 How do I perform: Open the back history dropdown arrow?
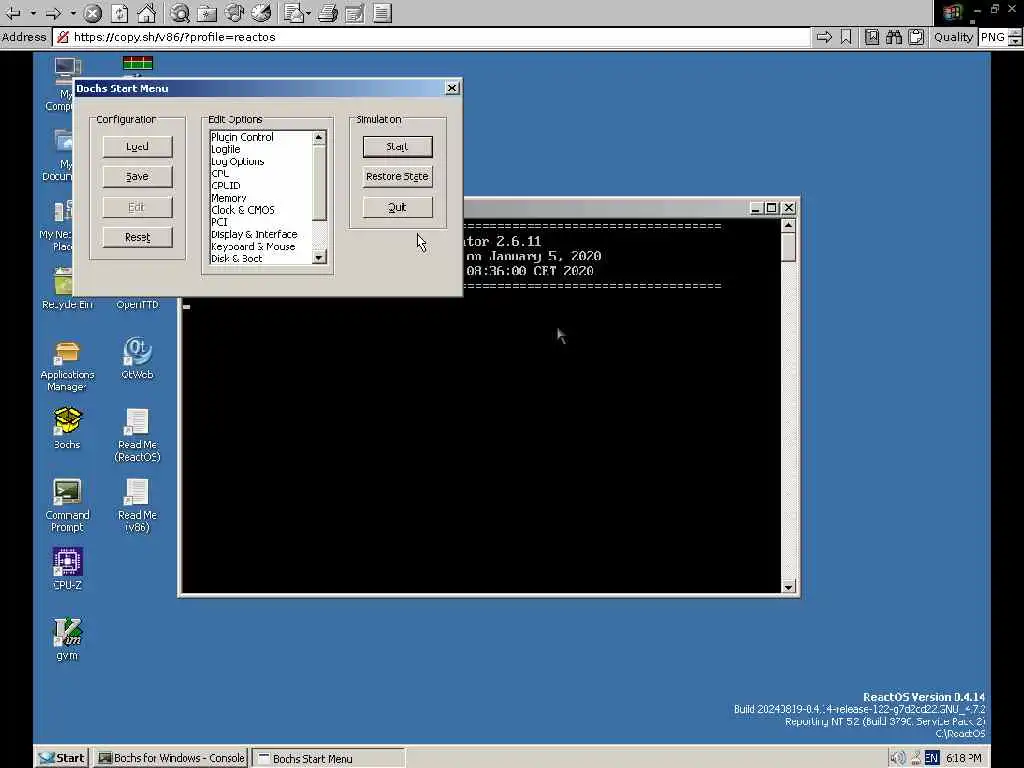[x=33, y=12]
